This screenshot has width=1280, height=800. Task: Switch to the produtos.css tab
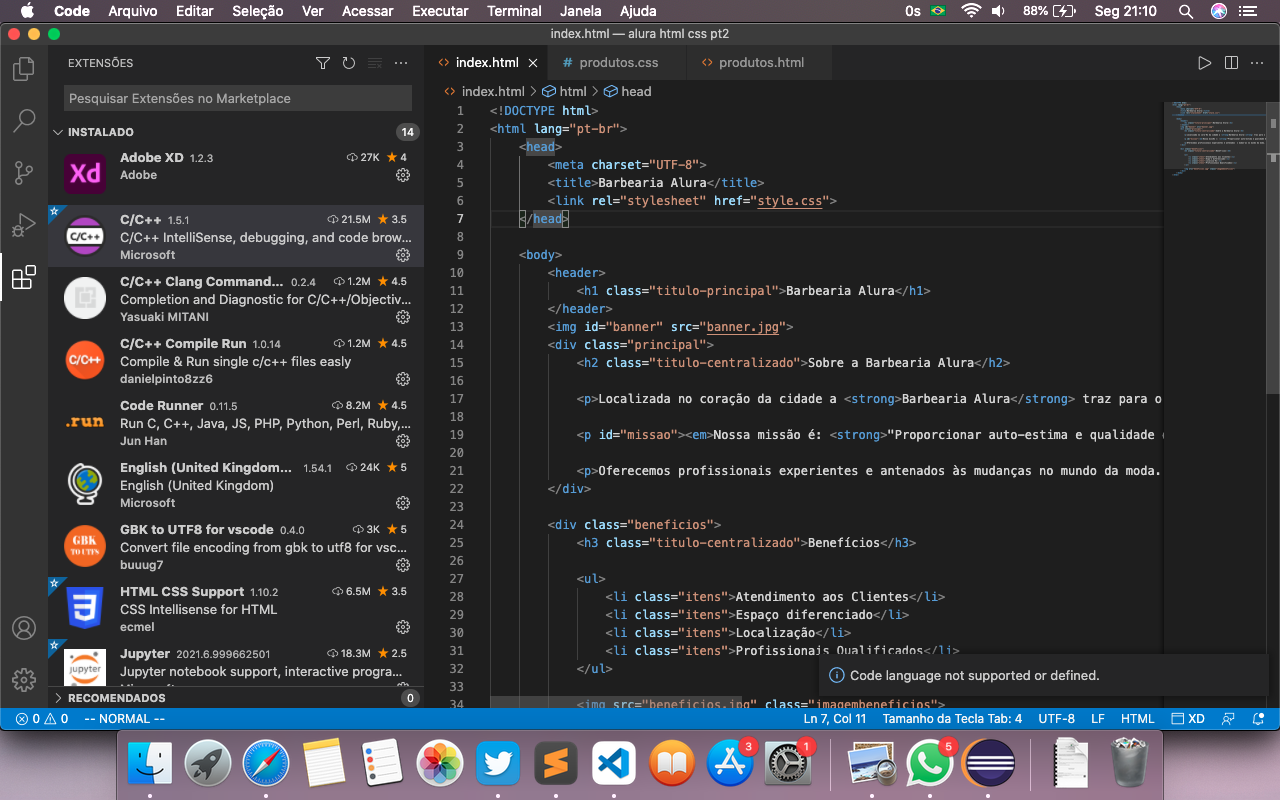618,62
